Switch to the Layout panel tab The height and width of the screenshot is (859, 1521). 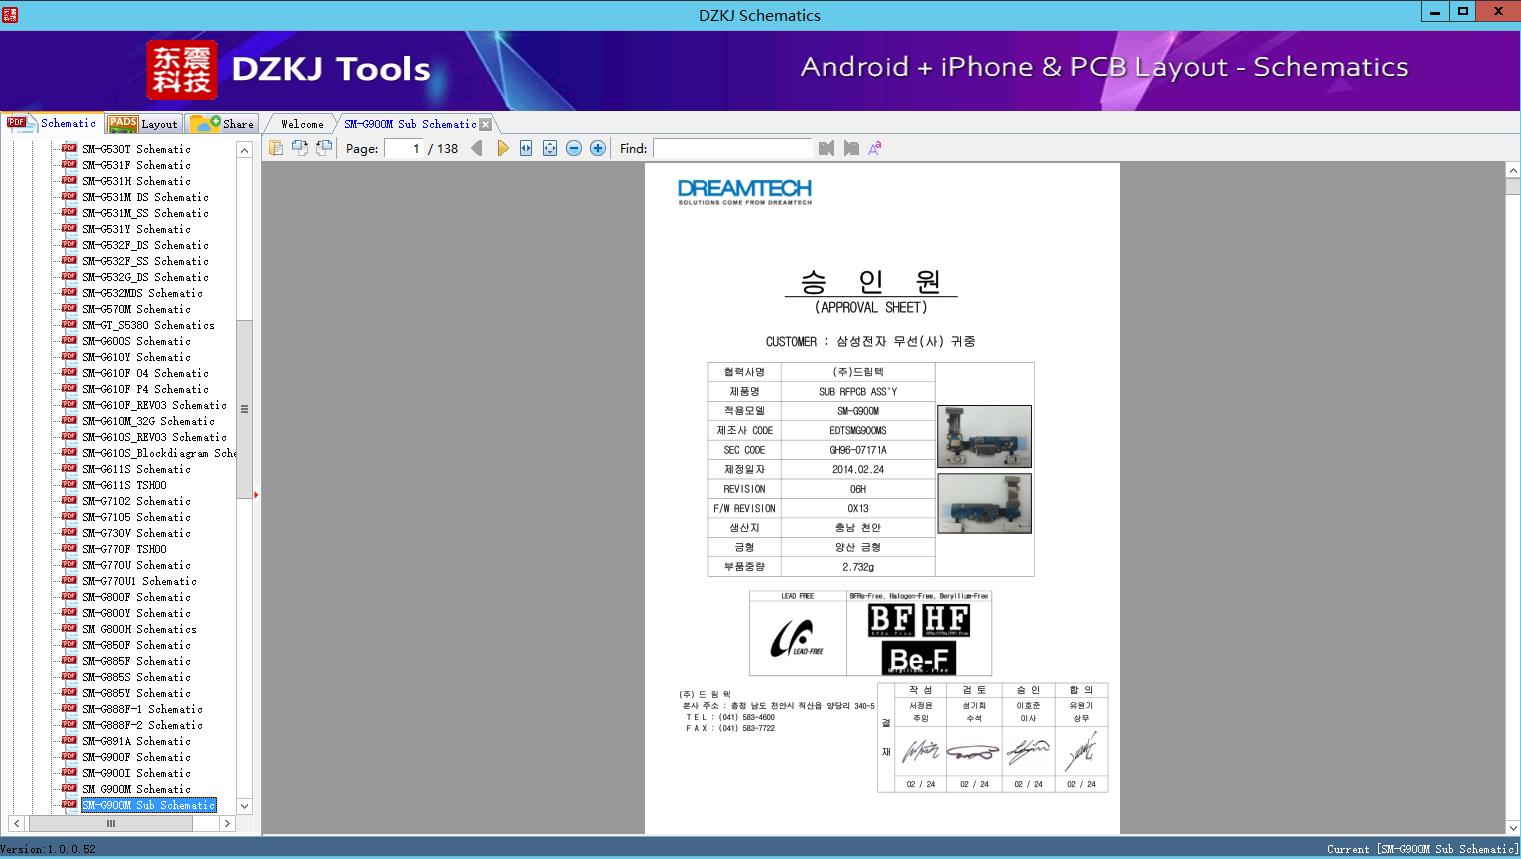coord(144,124)
